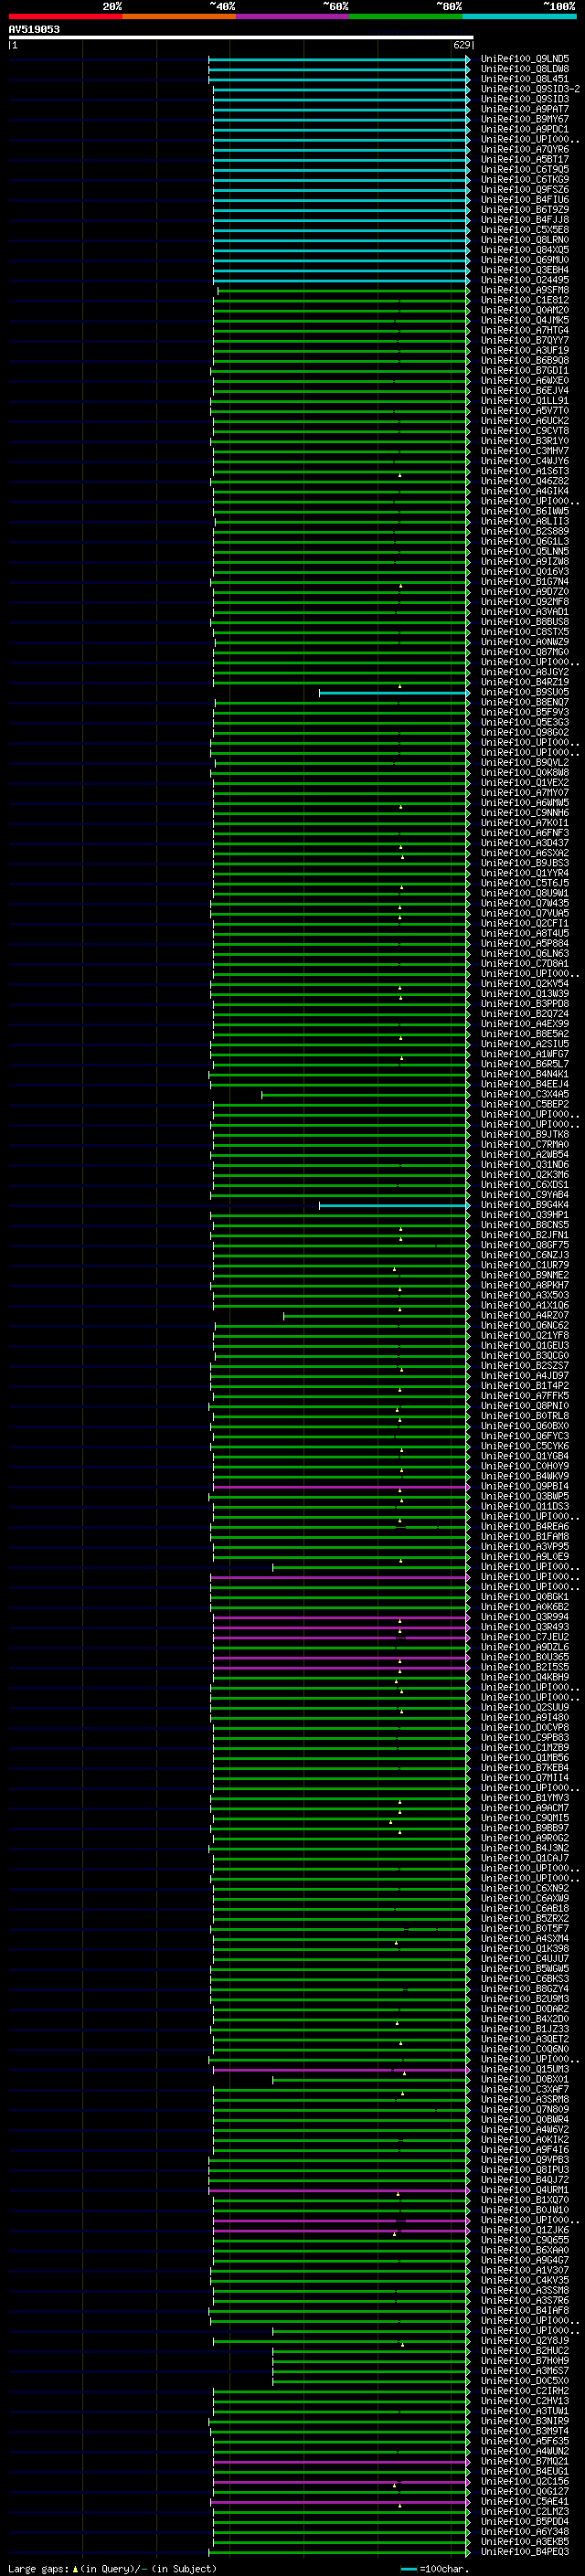
Task: Click hit UniRef100_C3X4A5
Action: pyautogui.click(x=524, y=1095)
